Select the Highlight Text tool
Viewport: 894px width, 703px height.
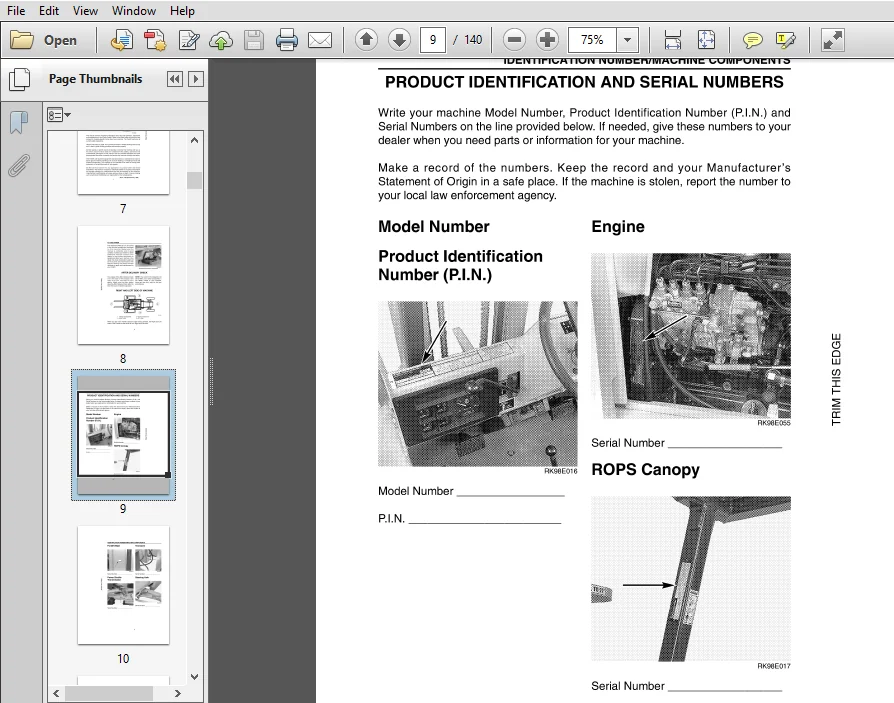coord(786,40)
